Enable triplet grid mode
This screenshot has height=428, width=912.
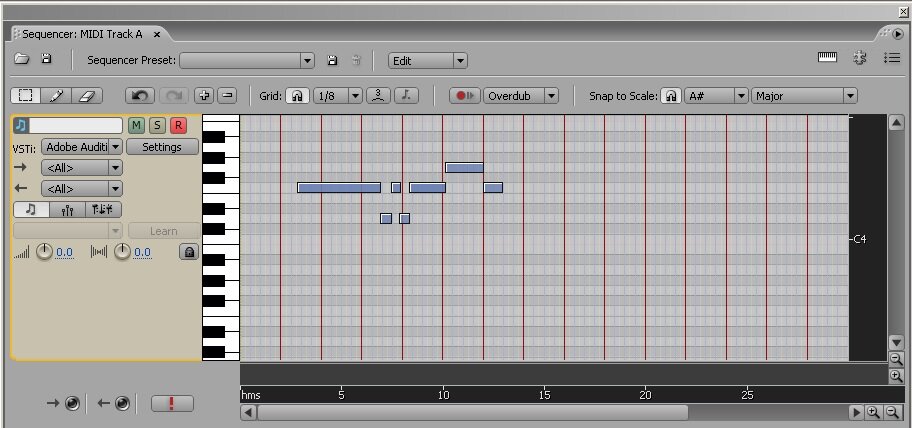click(377, 96)
